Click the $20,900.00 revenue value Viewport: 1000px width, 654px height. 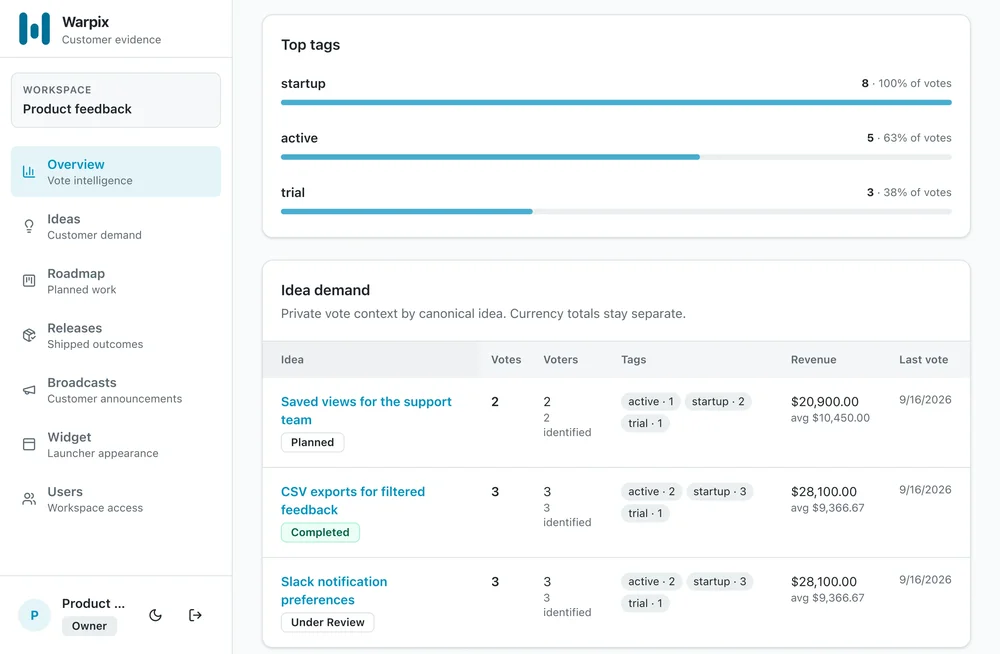[825, 401]
